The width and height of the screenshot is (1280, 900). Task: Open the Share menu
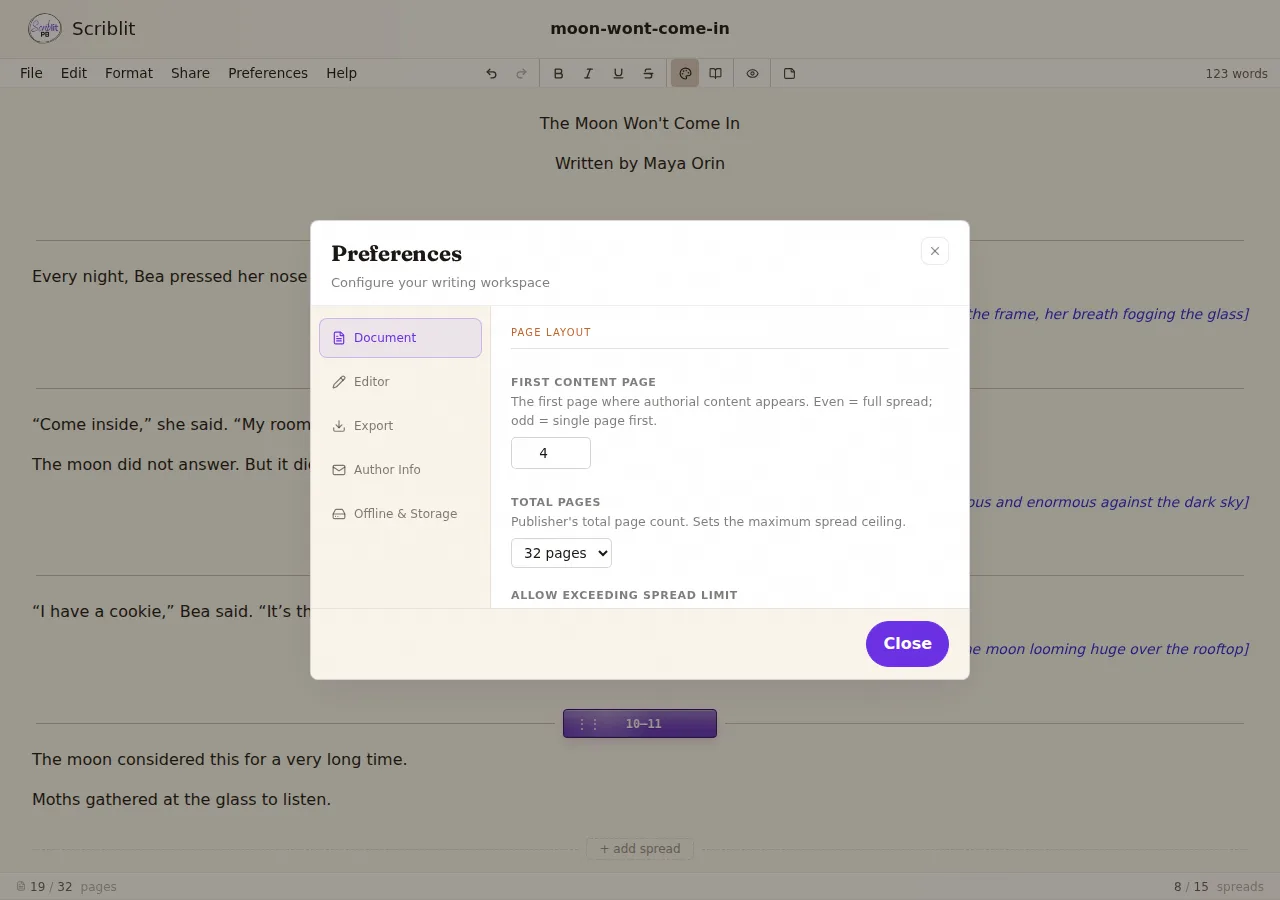coord(190,73)
